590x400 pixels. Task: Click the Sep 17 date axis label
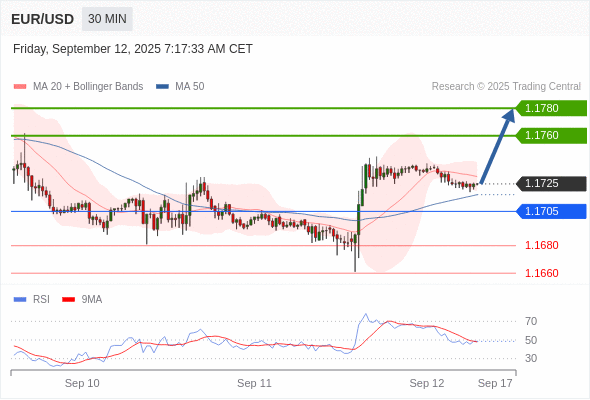click(495, 383)
